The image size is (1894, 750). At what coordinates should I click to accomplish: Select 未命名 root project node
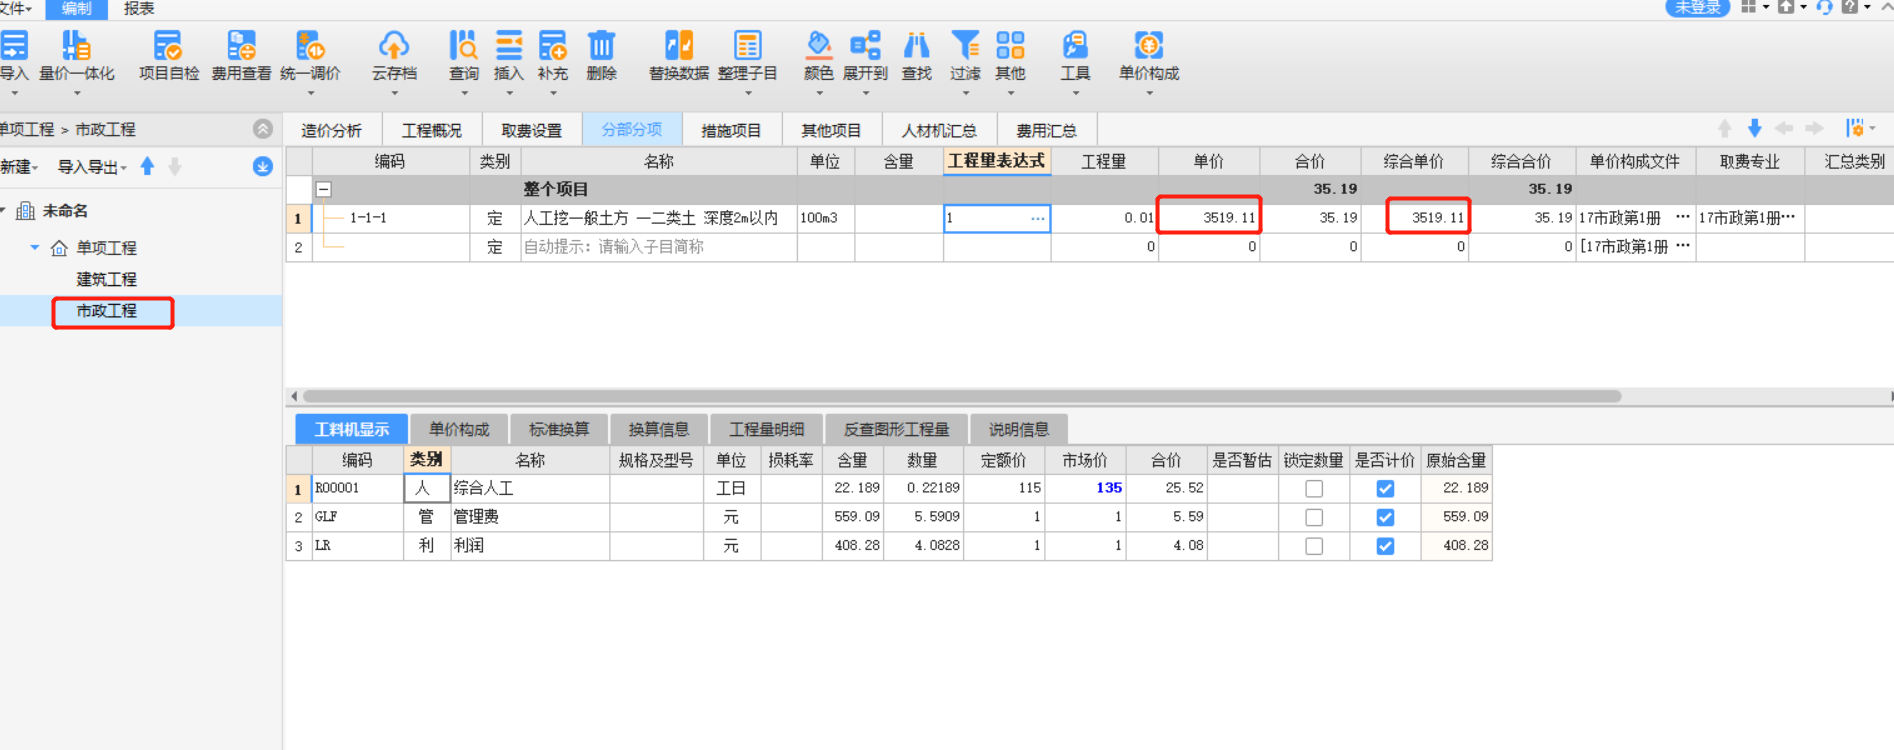(x=65, y=211)
